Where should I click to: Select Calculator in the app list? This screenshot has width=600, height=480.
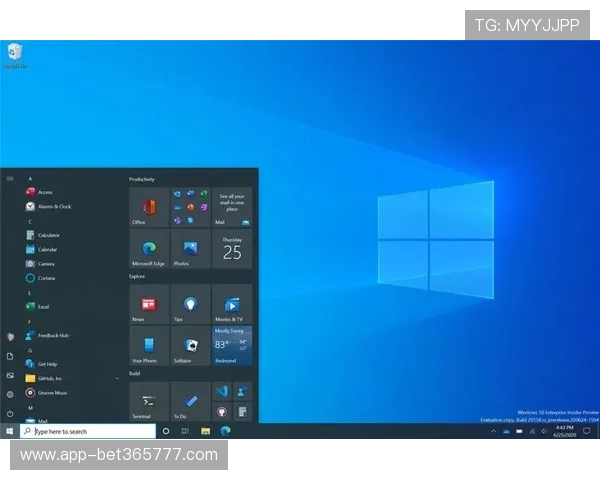click(49, 235)
